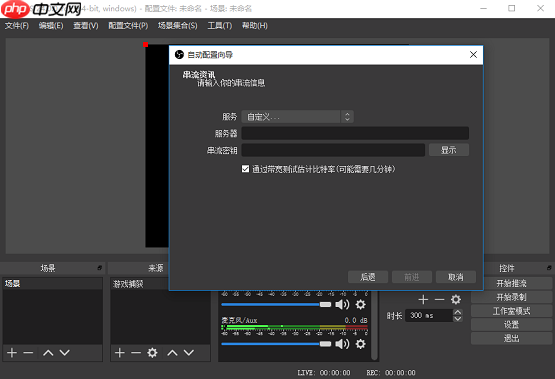Open the 编辑(E) menu
Screen dimensions: 555x379
click(51, 25)
